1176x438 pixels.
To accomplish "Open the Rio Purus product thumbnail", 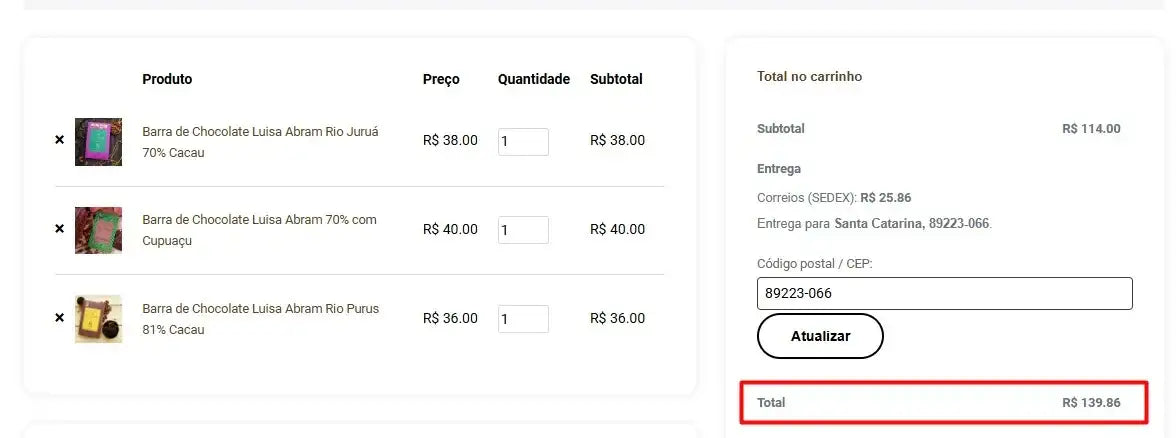I will pos(98,319).
